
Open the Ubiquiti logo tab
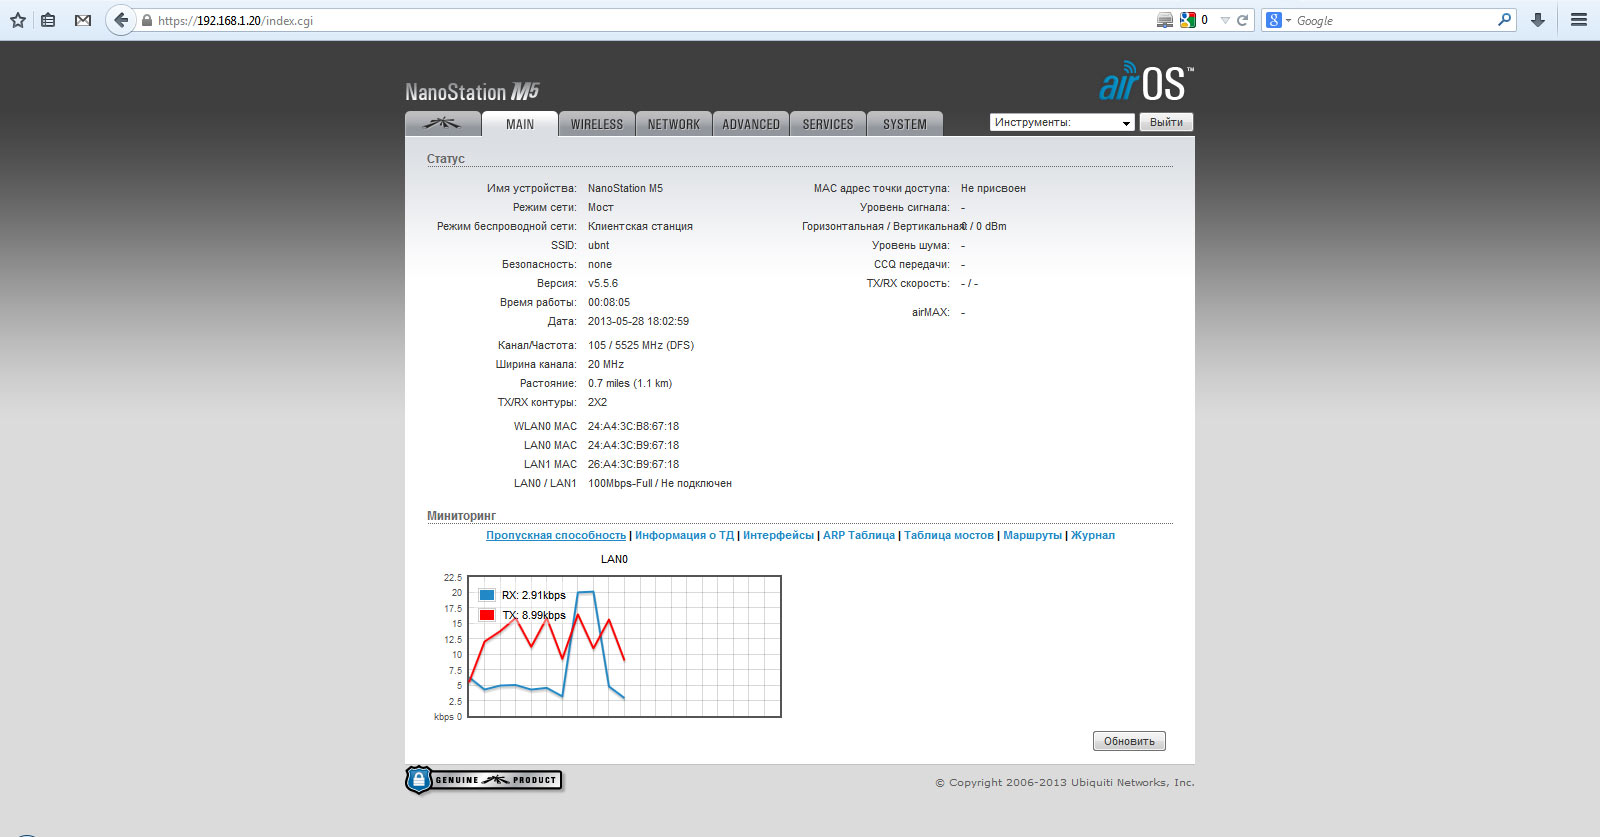point(442,124)
